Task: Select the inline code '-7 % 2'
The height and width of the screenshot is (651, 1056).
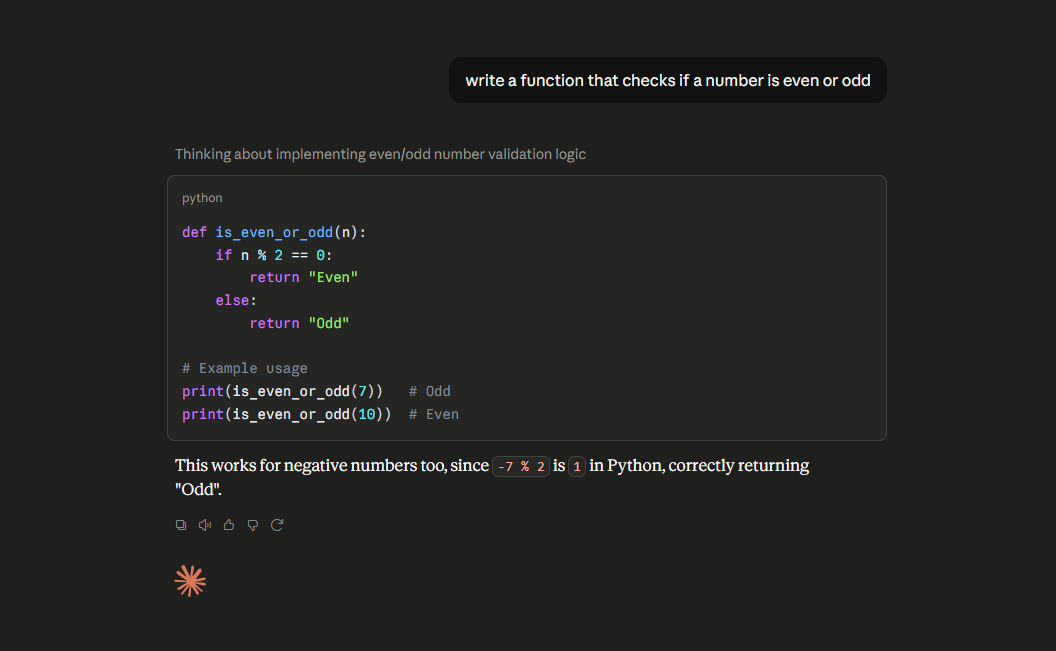Action: 521,467
